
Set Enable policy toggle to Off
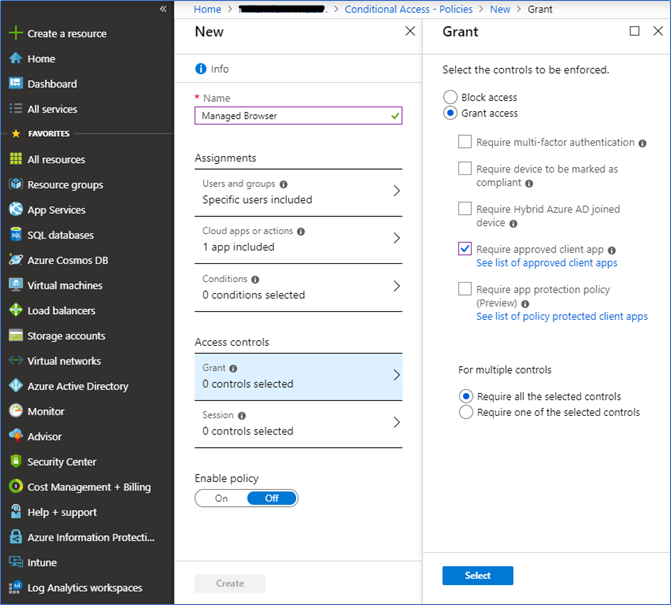(272, 498)
